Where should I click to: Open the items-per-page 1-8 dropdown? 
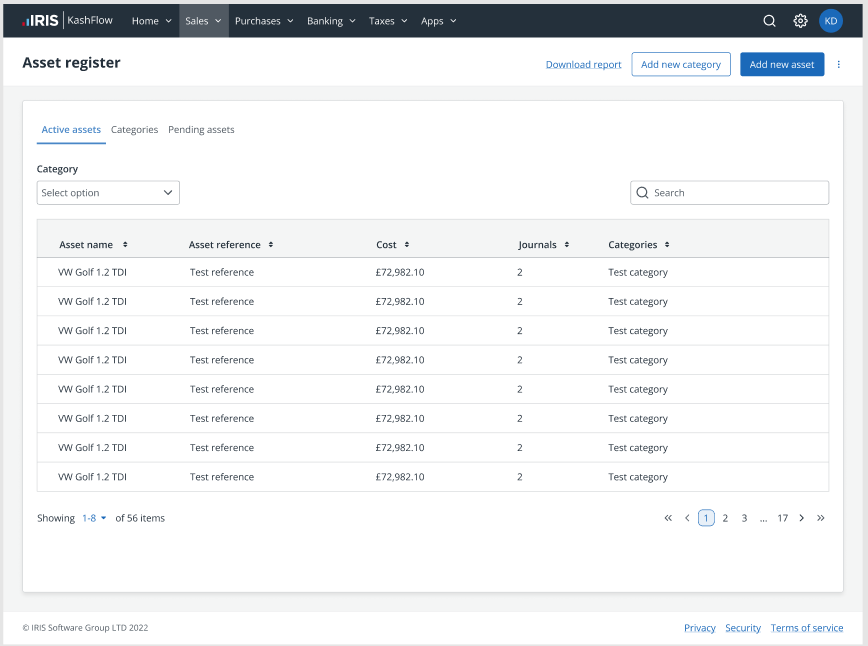tap(94, 518)
